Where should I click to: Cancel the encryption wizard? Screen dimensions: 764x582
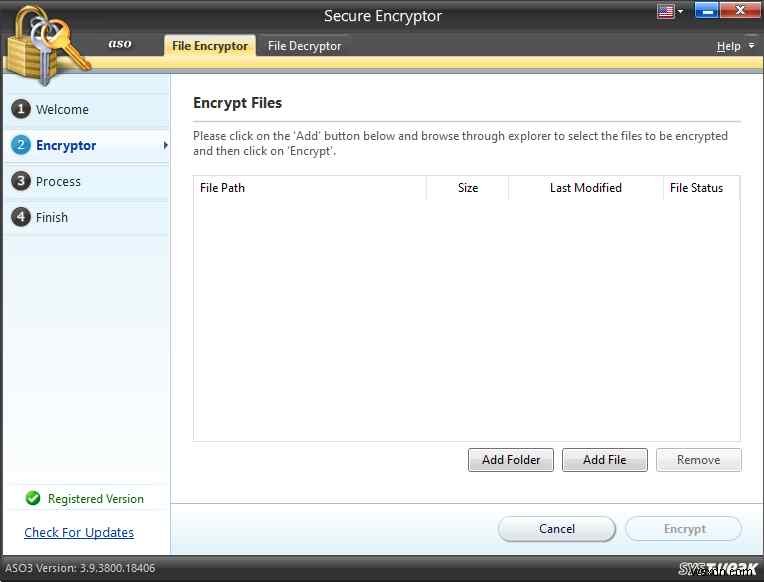click(x=557, y=529)
